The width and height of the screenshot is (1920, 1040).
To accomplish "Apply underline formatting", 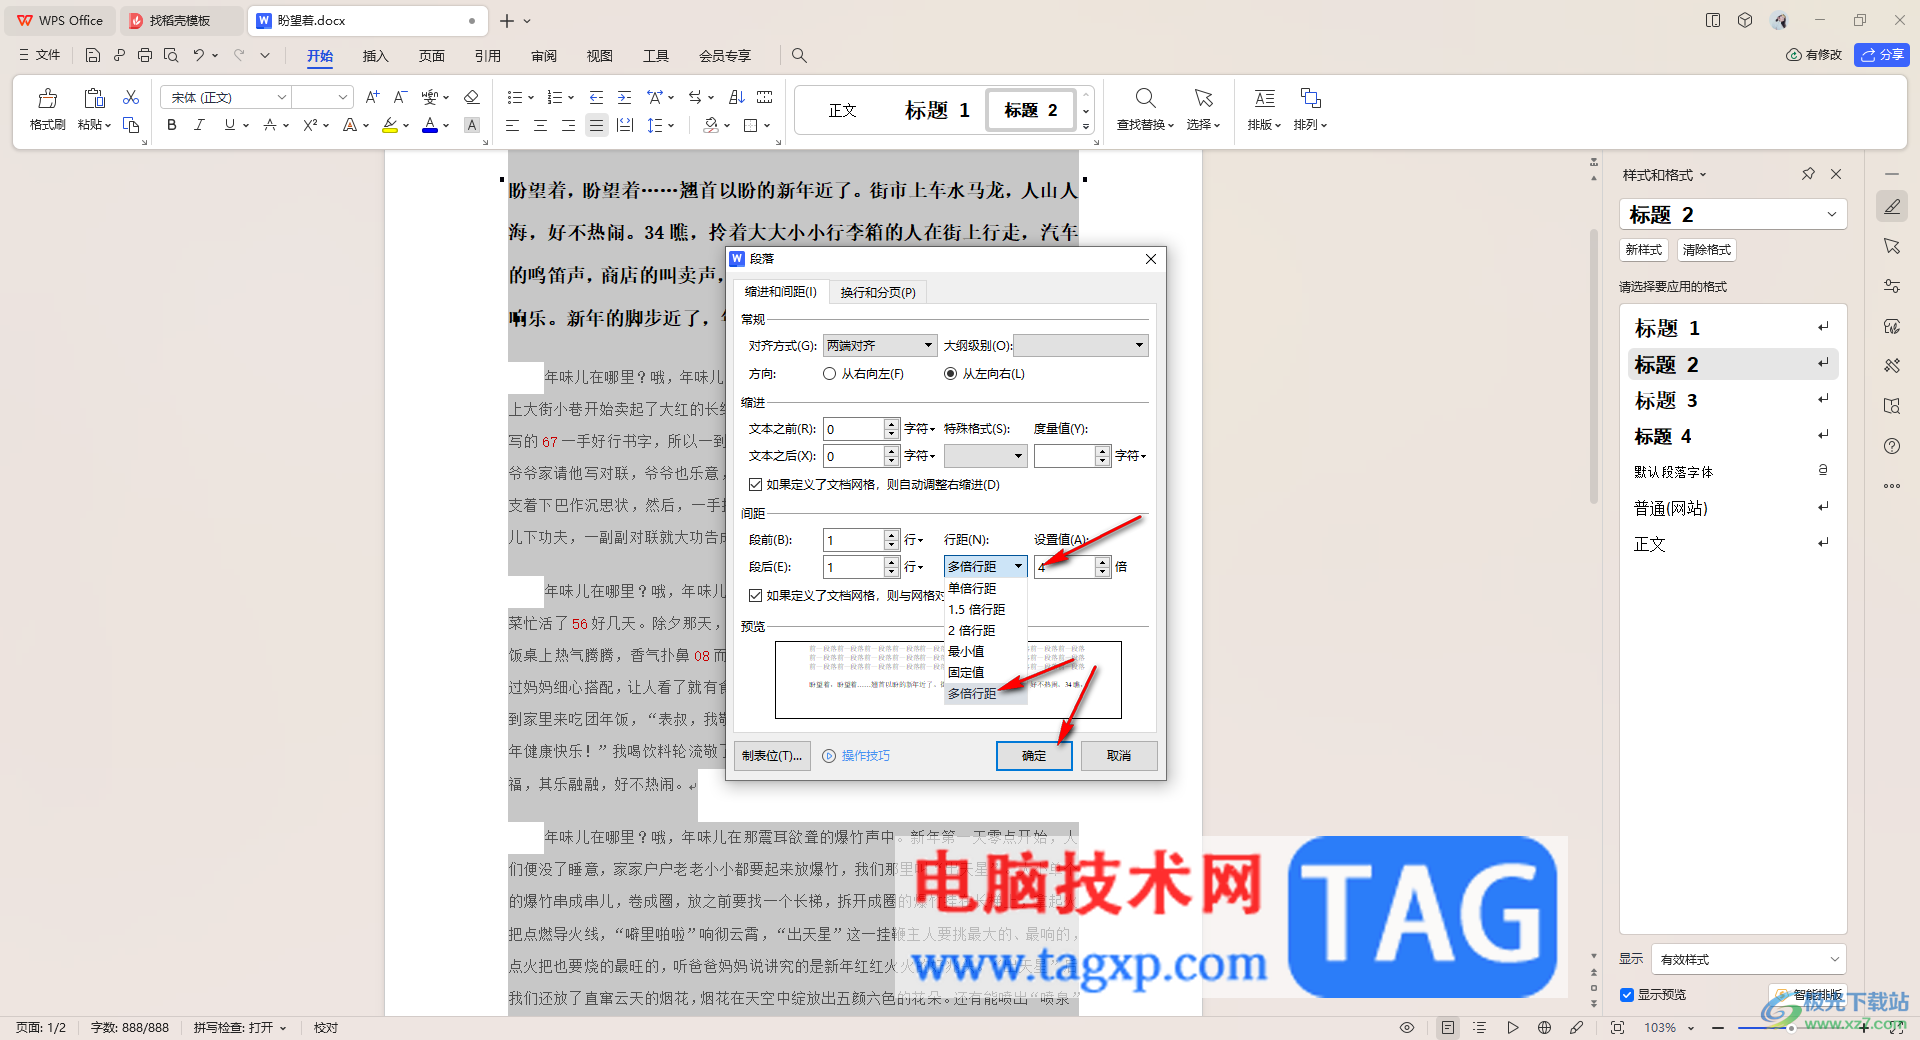I will click(x=230, y=125).
